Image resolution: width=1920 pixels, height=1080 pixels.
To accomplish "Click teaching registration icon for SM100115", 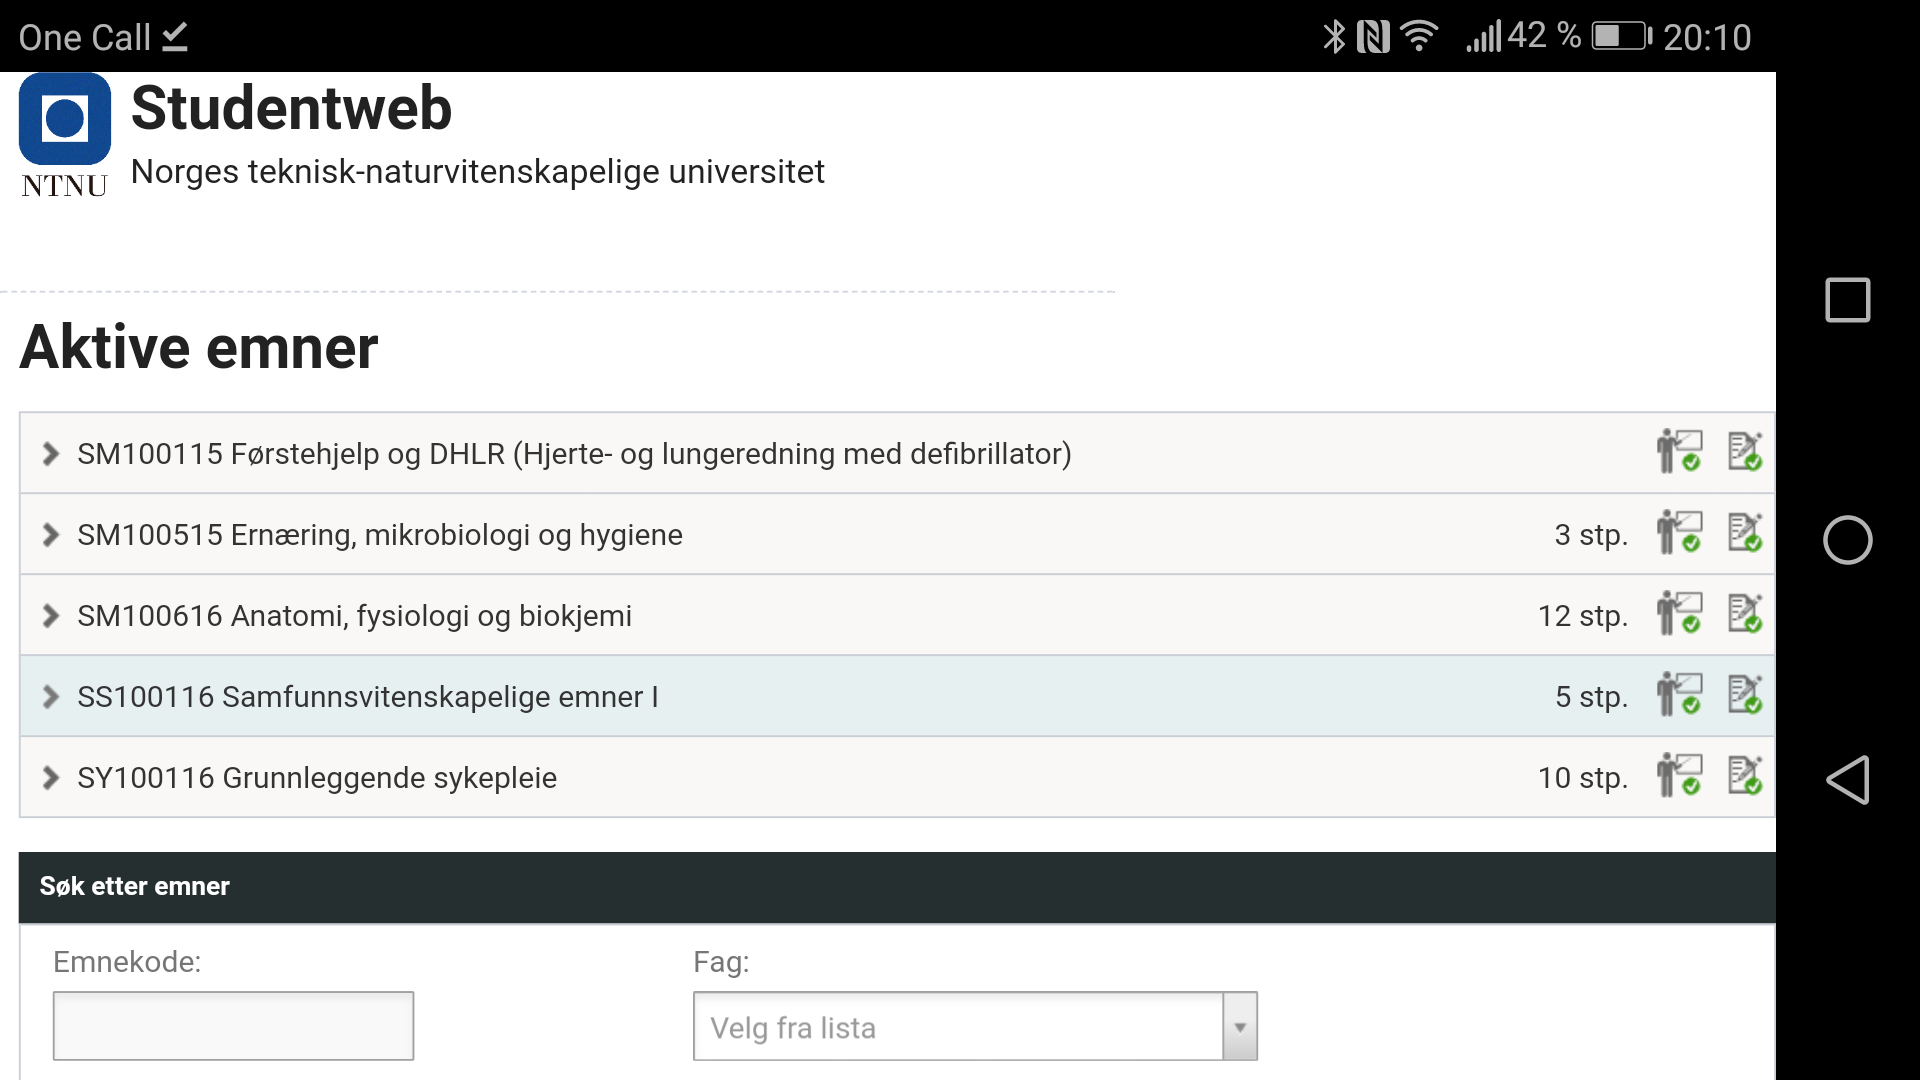I will coord(1679,452).
